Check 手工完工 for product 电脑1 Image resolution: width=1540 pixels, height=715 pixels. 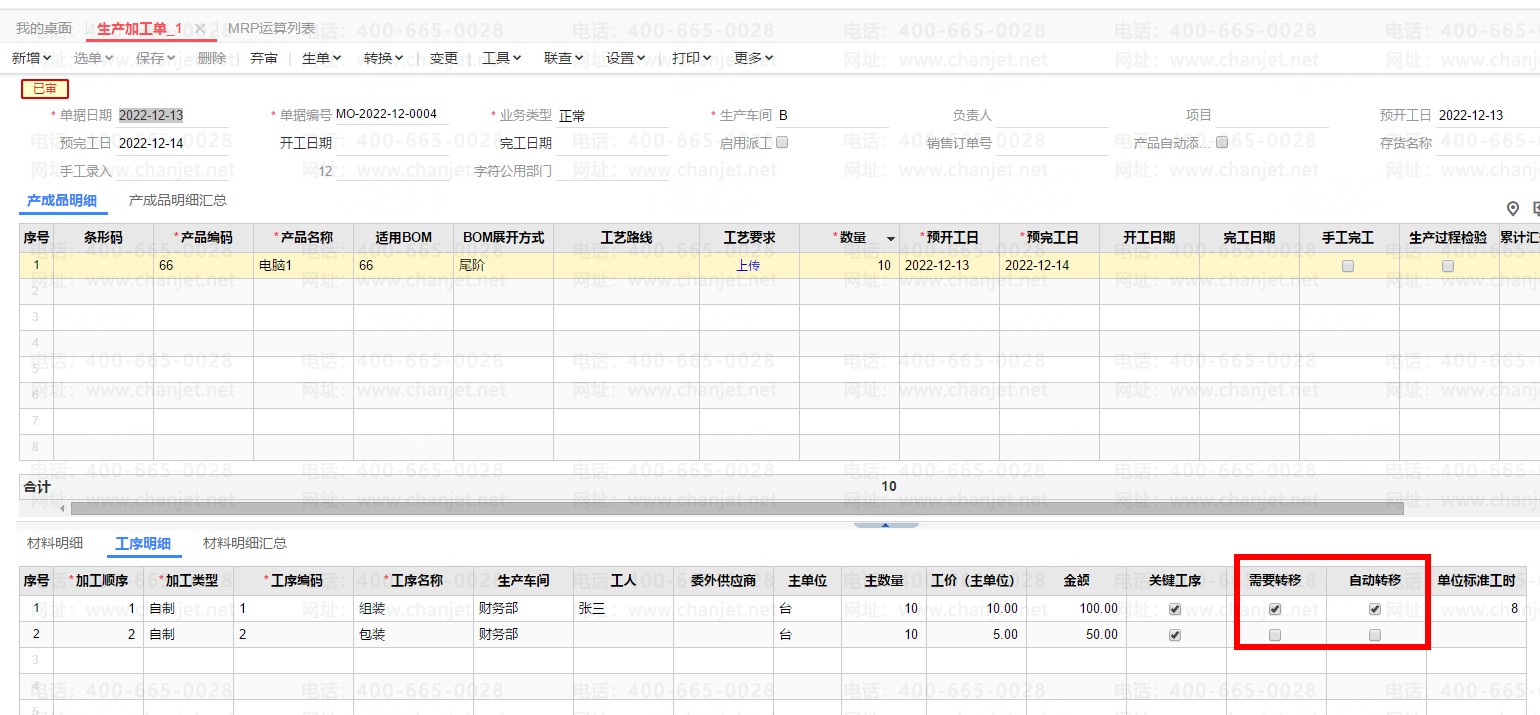click(1348, 266)
